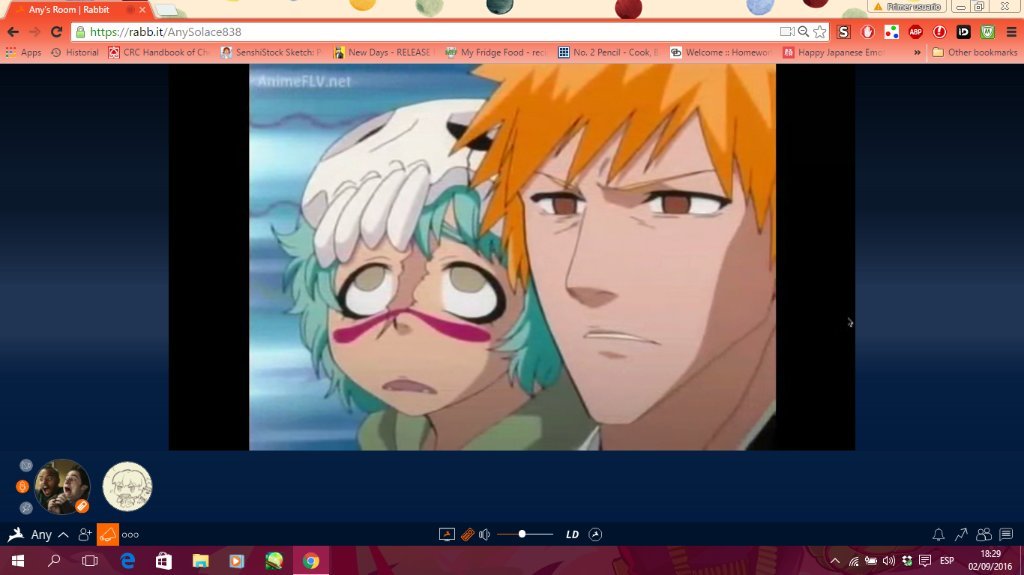Invite people with the add-person icon

tap(84, 534)
